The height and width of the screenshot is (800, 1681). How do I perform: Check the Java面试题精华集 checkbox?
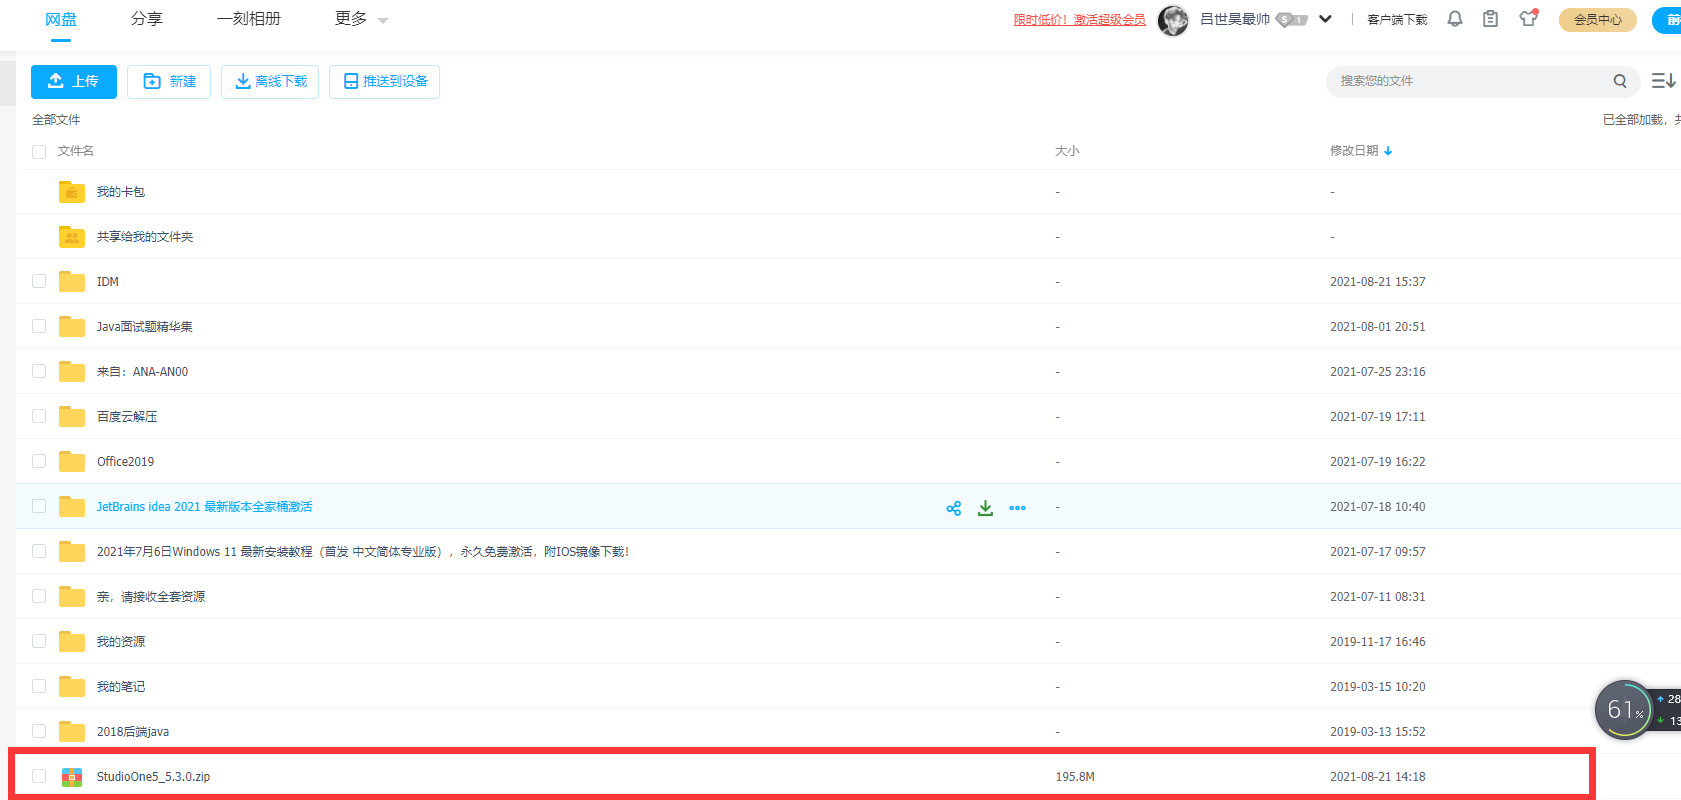click(39, 326)
